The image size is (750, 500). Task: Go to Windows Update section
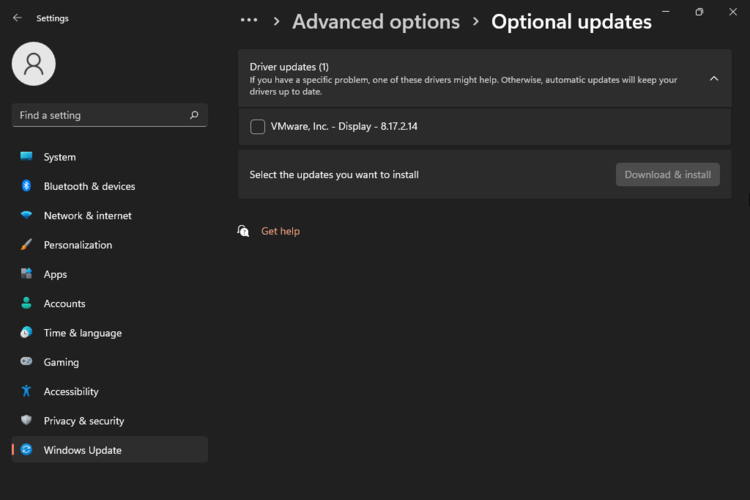pyautogui.click(x=82, y=450)
